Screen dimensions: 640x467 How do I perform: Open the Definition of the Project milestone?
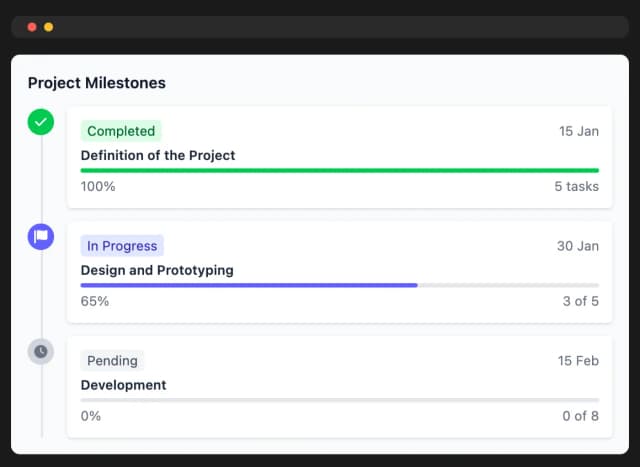pos(158,155)
